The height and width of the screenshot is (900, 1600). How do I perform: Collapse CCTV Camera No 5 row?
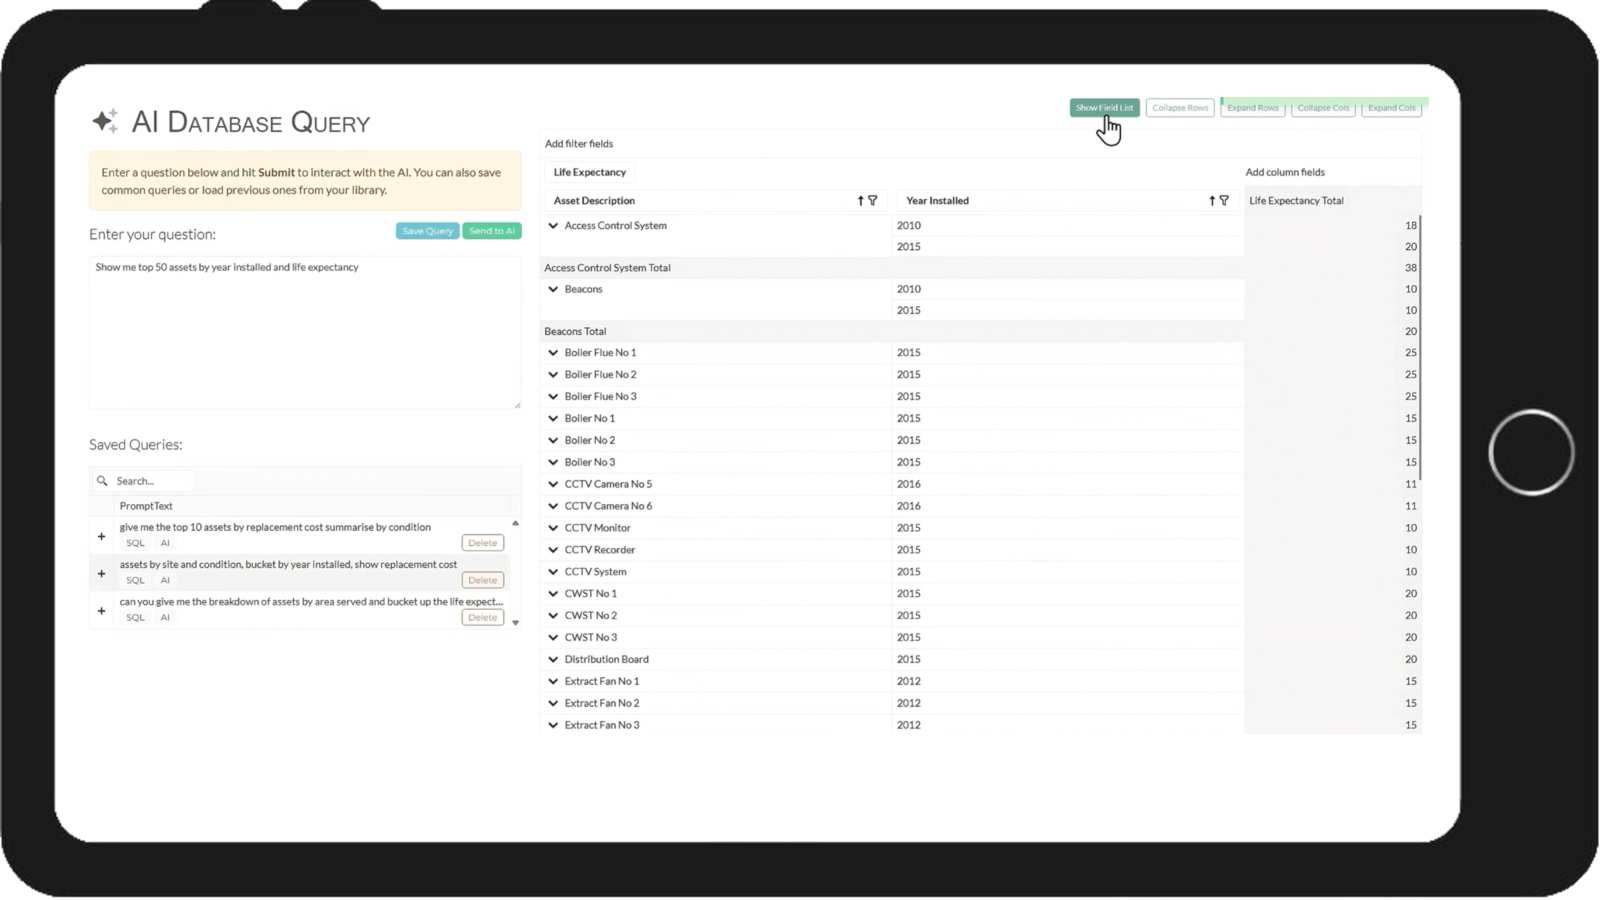[x=553, y=484]
